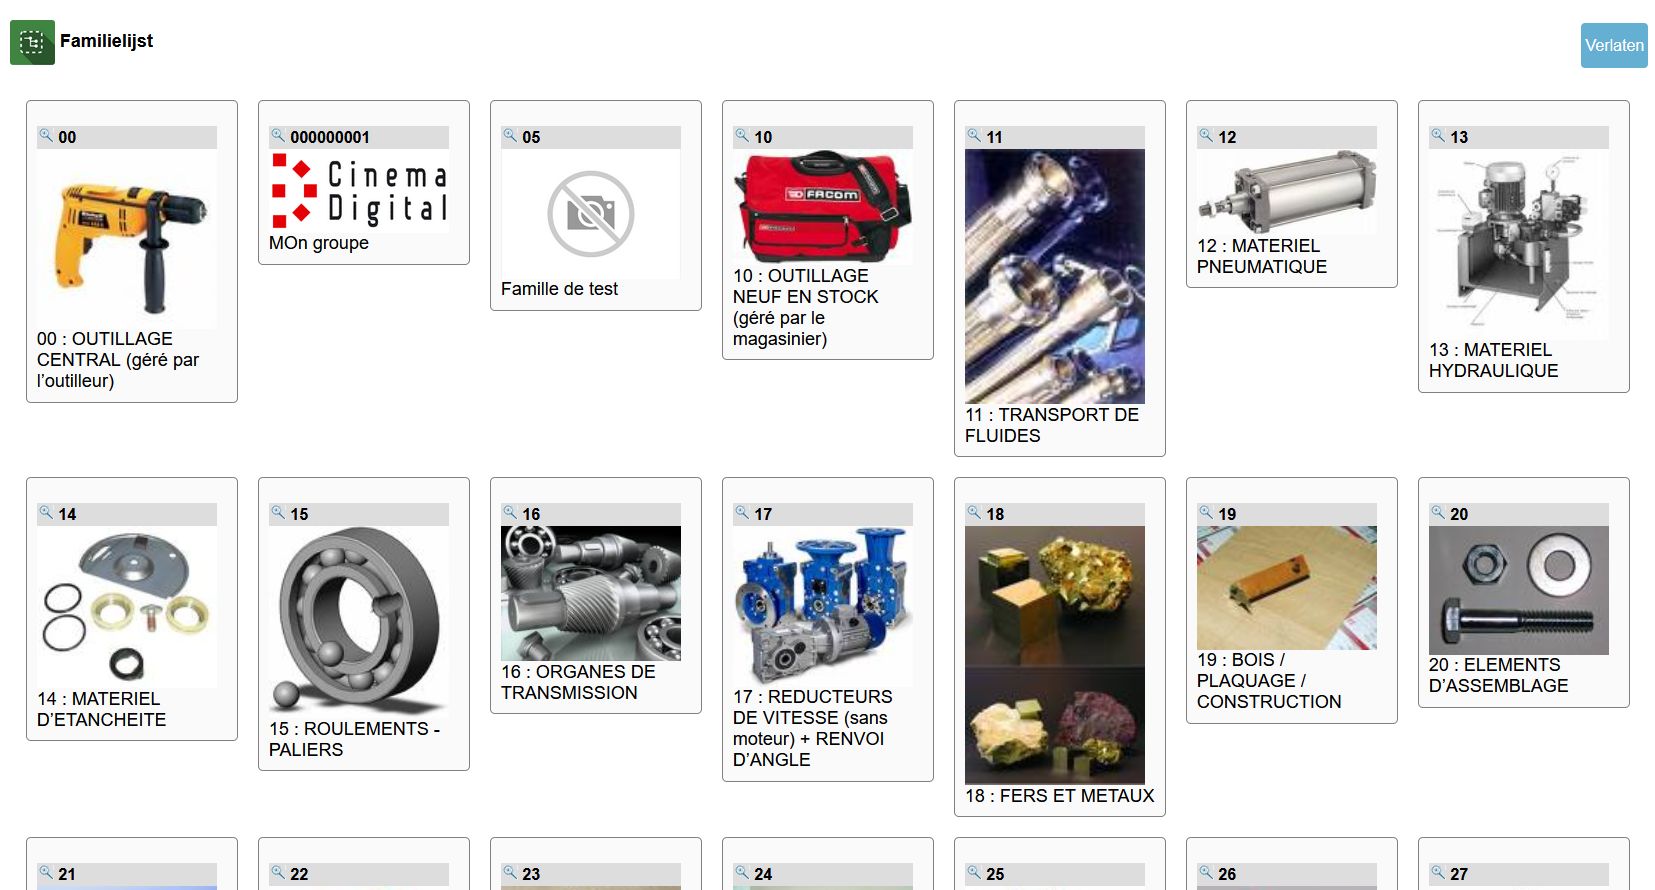Select the red Facom tool bag image
The height and width of the screenshot is (890, 1655).
pos(823,207)
